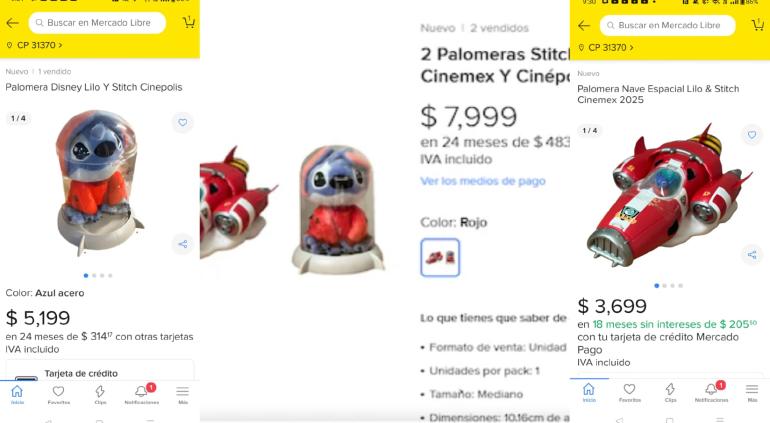Open Ver los medios de pago link

click(483, 181)
